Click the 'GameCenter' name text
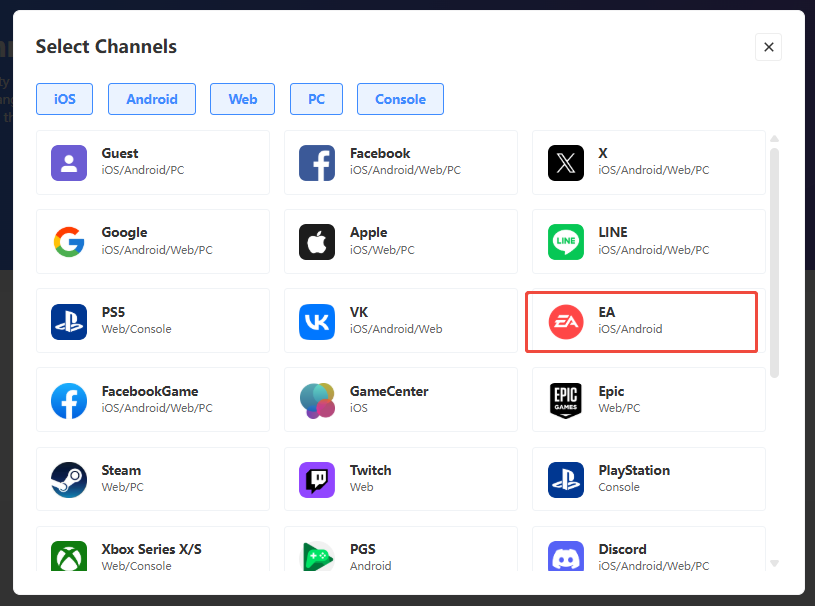 coord(389,391)
